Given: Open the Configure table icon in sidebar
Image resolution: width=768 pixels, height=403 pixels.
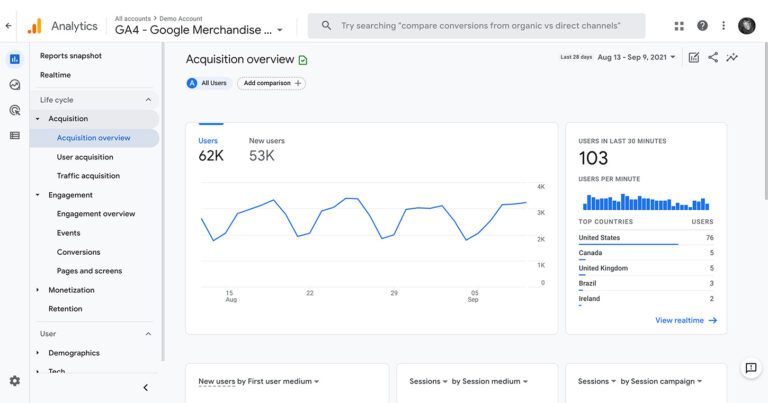Looking at the screenshot, I should (x=15, y=136).
